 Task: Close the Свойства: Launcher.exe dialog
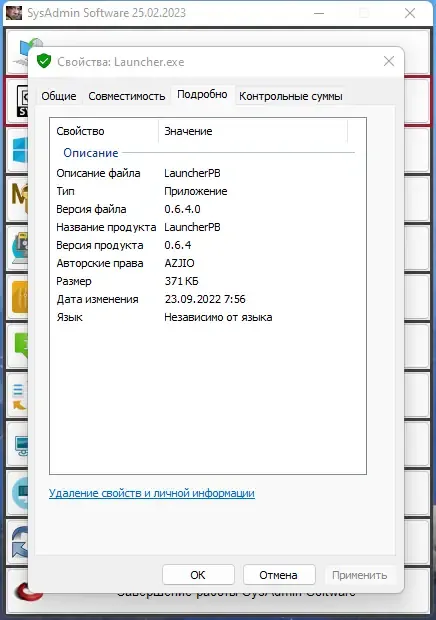pyautogui.click(x=389, y=61)
